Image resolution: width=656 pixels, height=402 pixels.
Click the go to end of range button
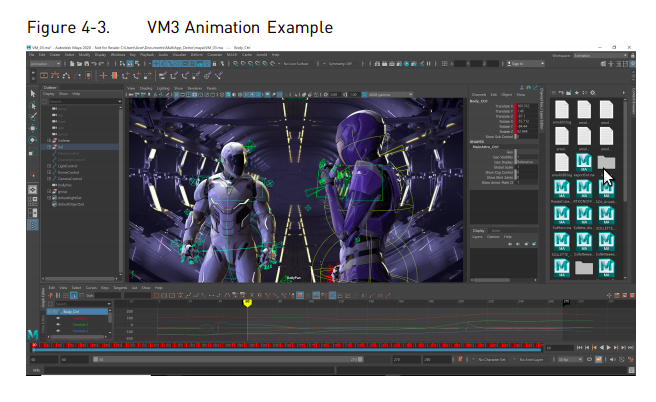tap(631, 348)
